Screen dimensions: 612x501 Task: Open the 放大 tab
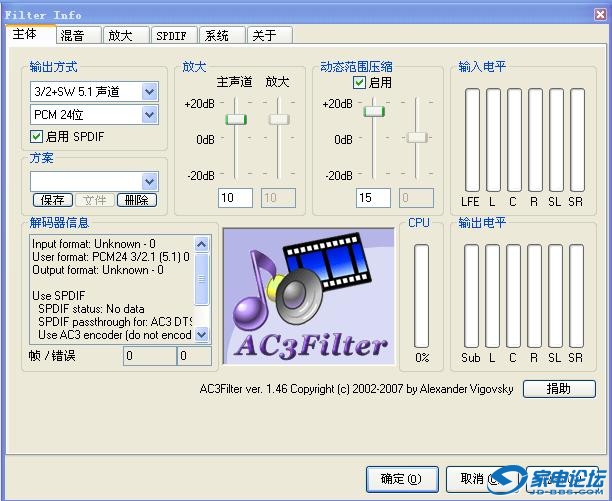(126, 36)
